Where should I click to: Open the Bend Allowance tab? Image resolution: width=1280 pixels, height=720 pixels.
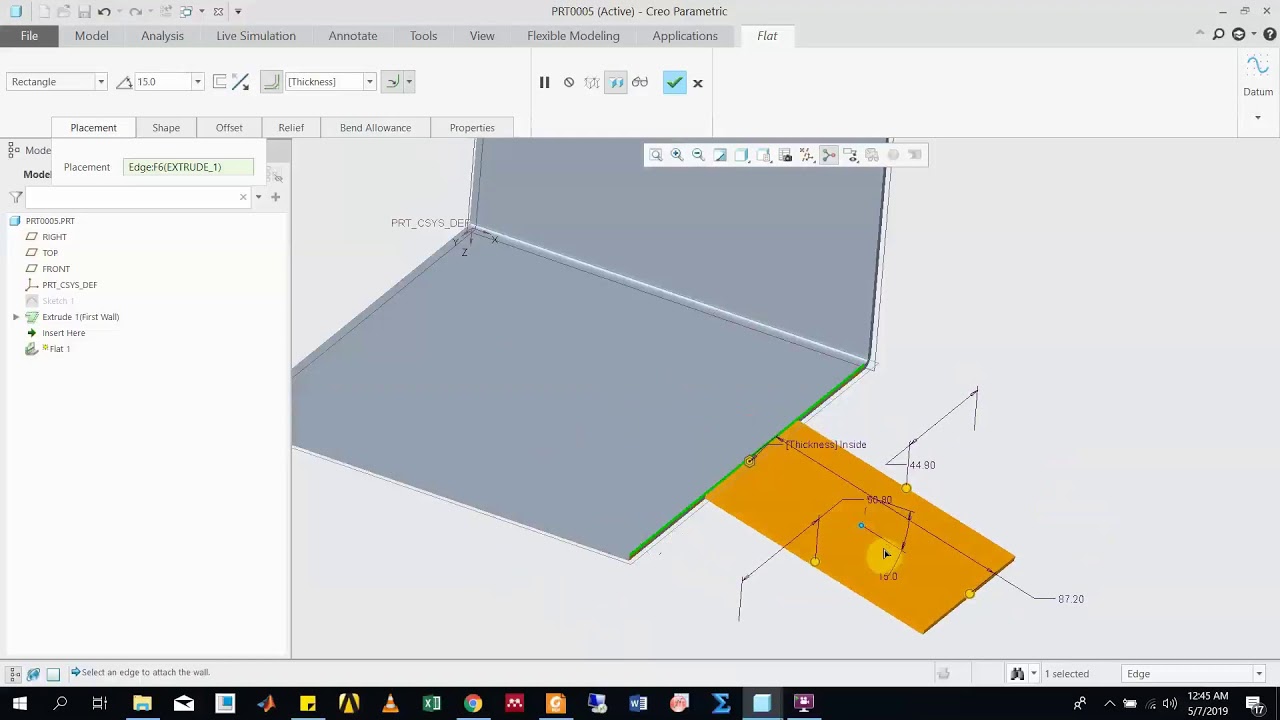click(375, 128)
